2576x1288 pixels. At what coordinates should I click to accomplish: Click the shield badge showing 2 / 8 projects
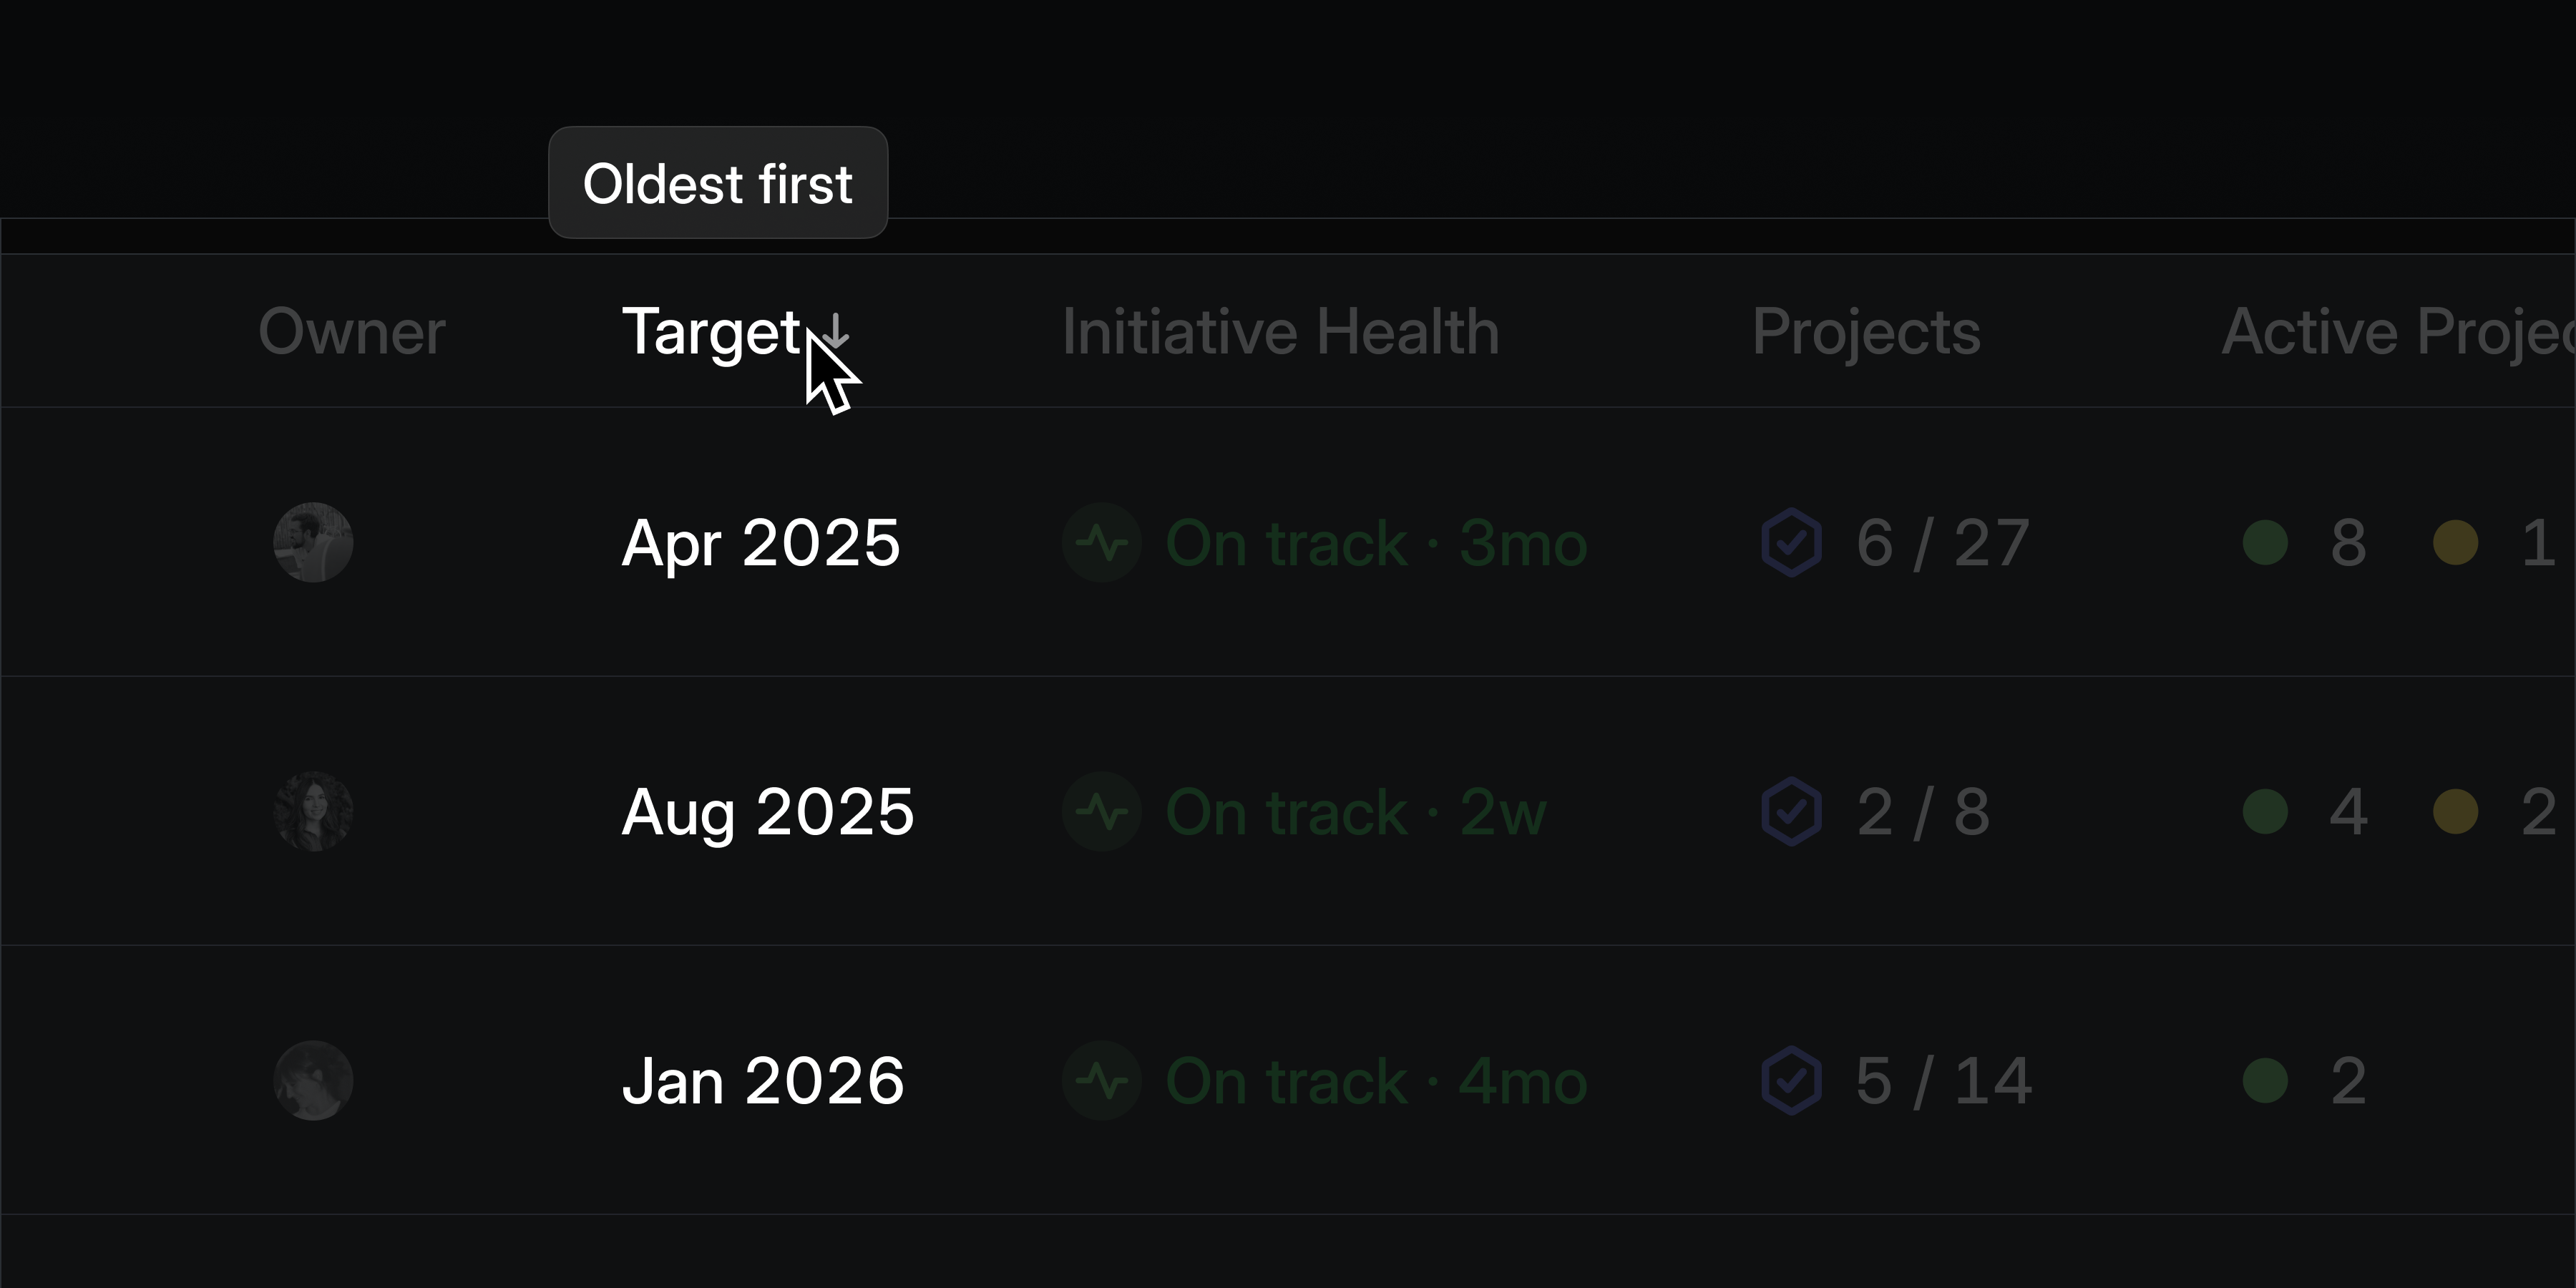tap(1792, 812)
